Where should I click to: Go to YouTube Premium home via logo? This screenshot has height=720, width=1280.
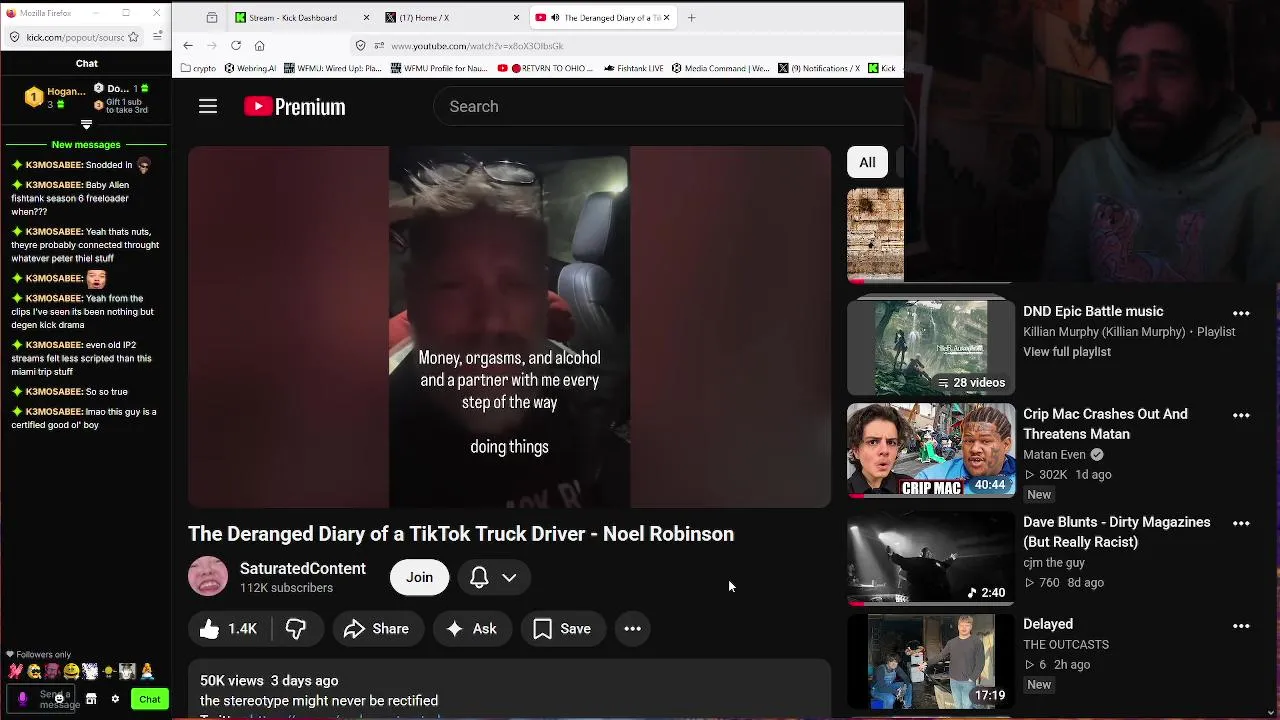pyautogui.click(x=295, y=106)
